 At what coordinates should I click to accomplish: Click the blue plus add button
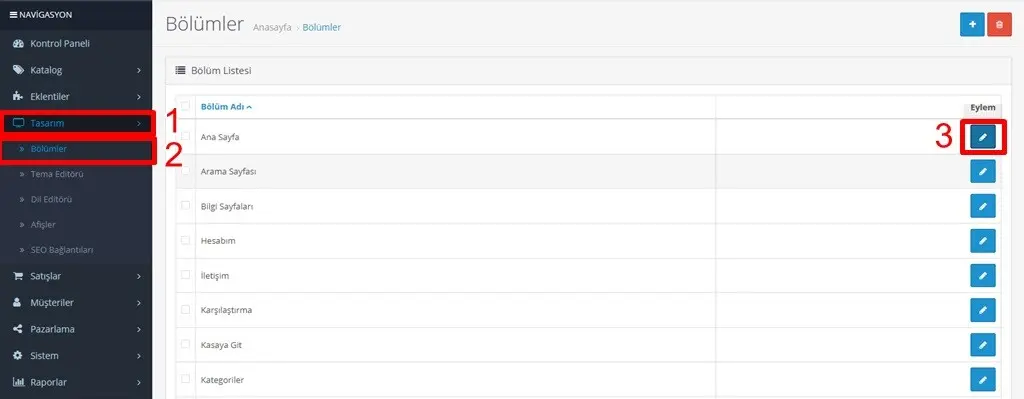[972, 24]
